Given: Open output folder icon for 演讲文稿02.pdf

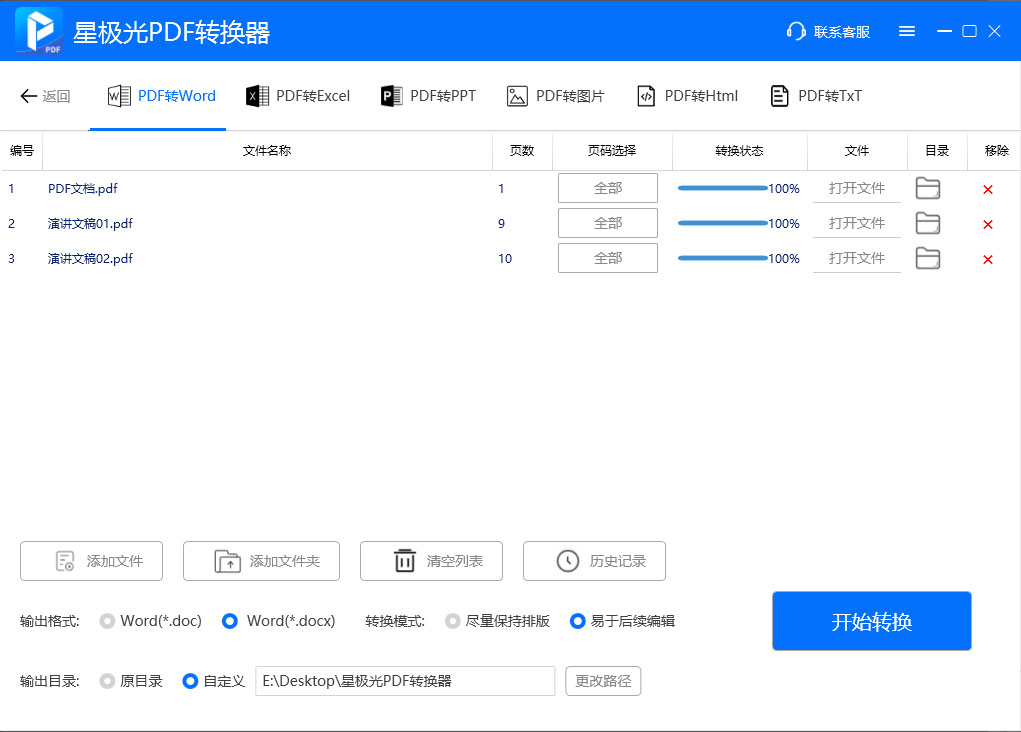Looking at the screenshot, I should pyautogui.click(x=927, y=258).
